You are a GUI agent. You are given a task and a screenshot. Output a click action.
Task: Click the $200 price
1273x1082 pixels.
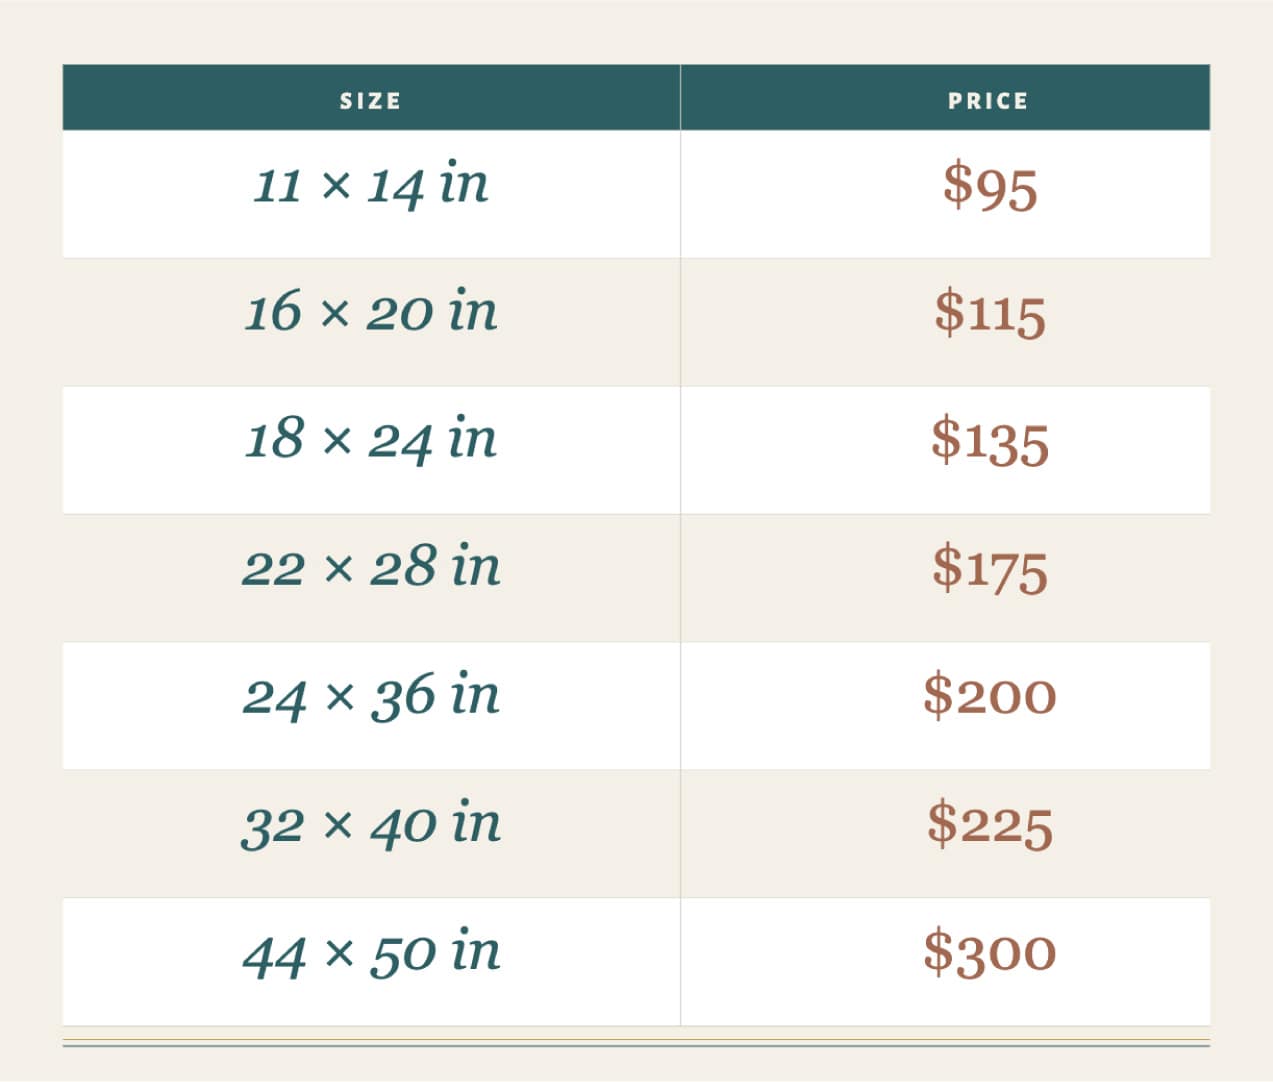[990, 696]
